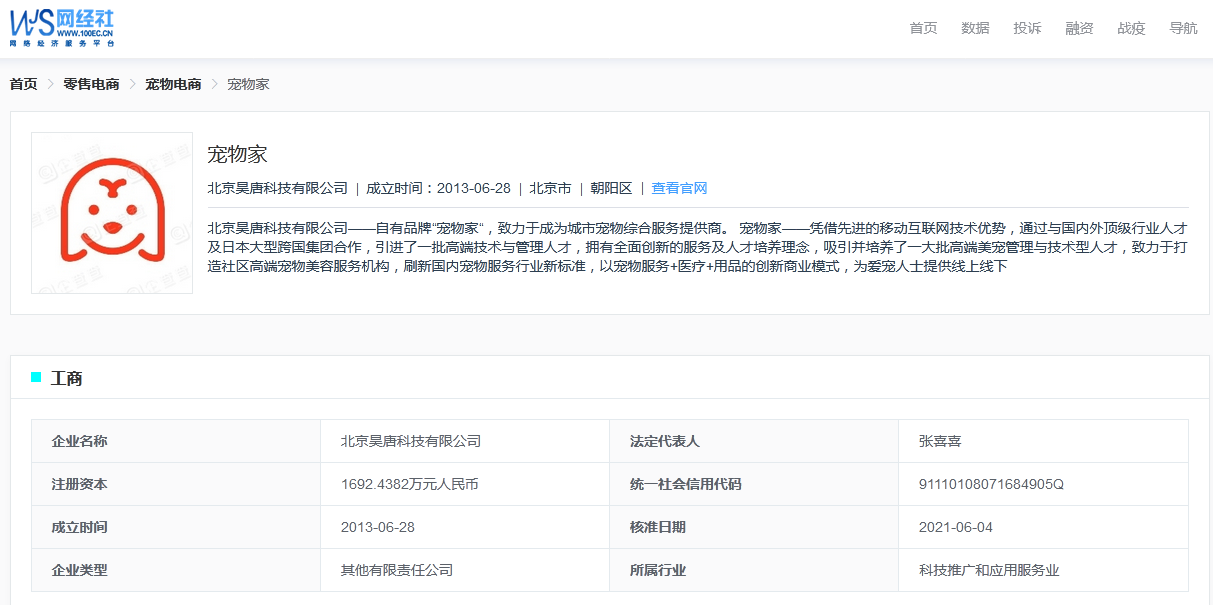The width and height of the screenshot is (1213, 605).
Task: Click 成立时间：2013-06-28 in the header line
Action: (x=438, y=188)
